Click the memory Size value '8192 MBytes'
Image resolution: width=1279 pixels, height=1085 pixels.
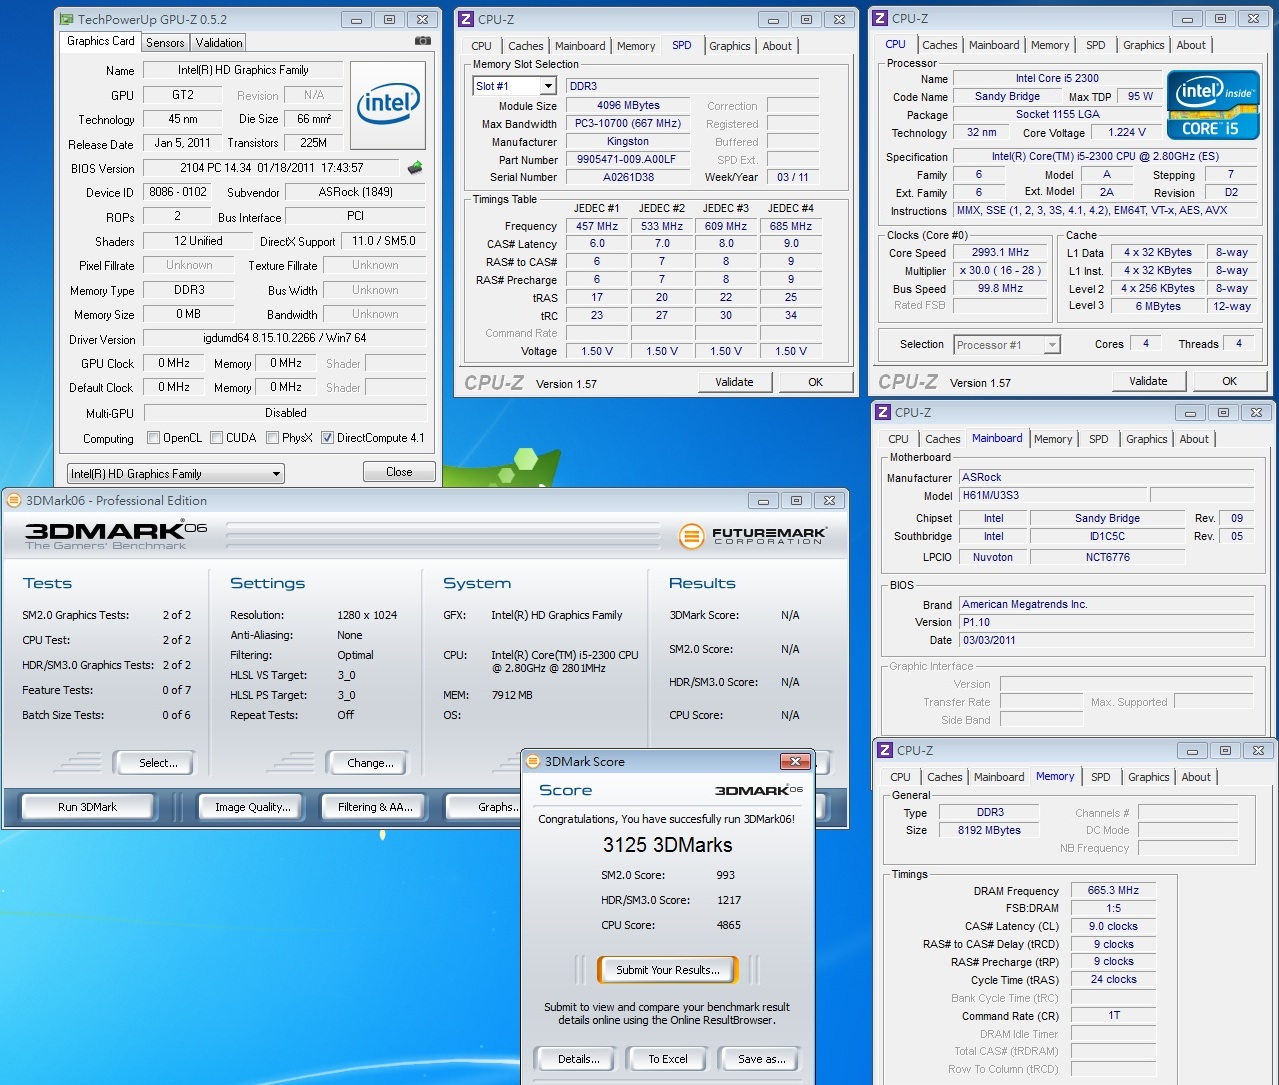tap(989, 830)
